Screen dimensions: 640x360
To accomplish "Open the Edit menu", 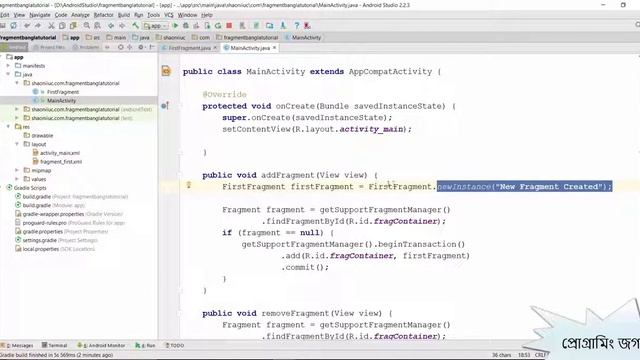I will [4, 15].
